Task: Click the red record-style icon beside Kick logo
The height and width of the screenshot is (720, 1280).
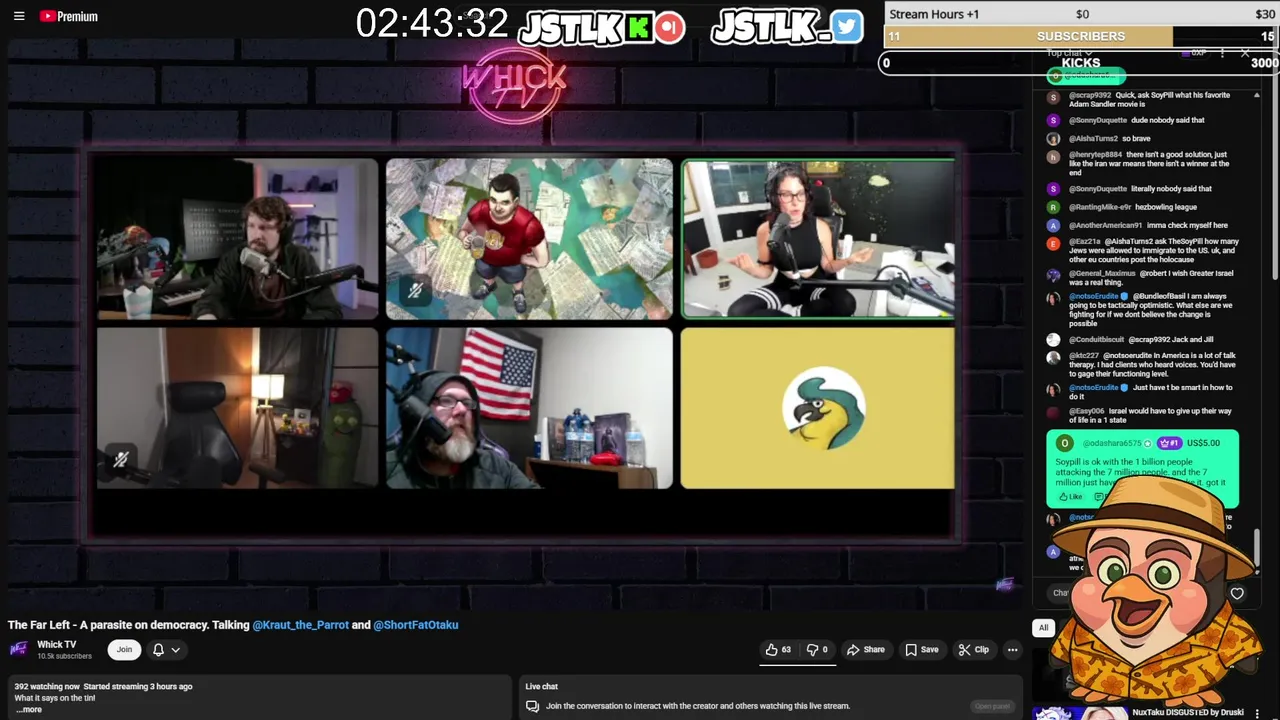Action: pos(670,27)
